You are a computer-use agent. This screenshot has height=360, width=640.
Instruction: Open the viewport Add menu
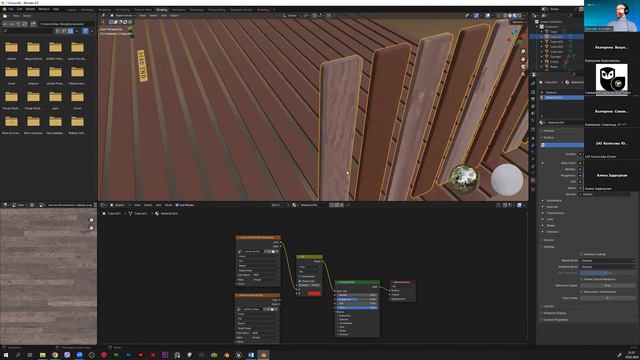[164, 16]
